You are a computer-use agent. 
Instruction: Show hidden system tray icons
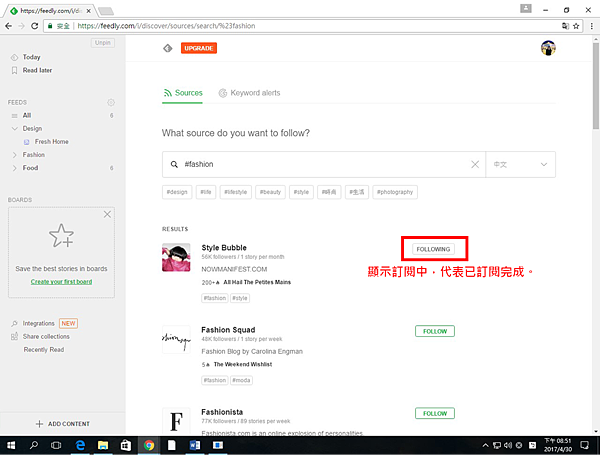tap(485, 445)
